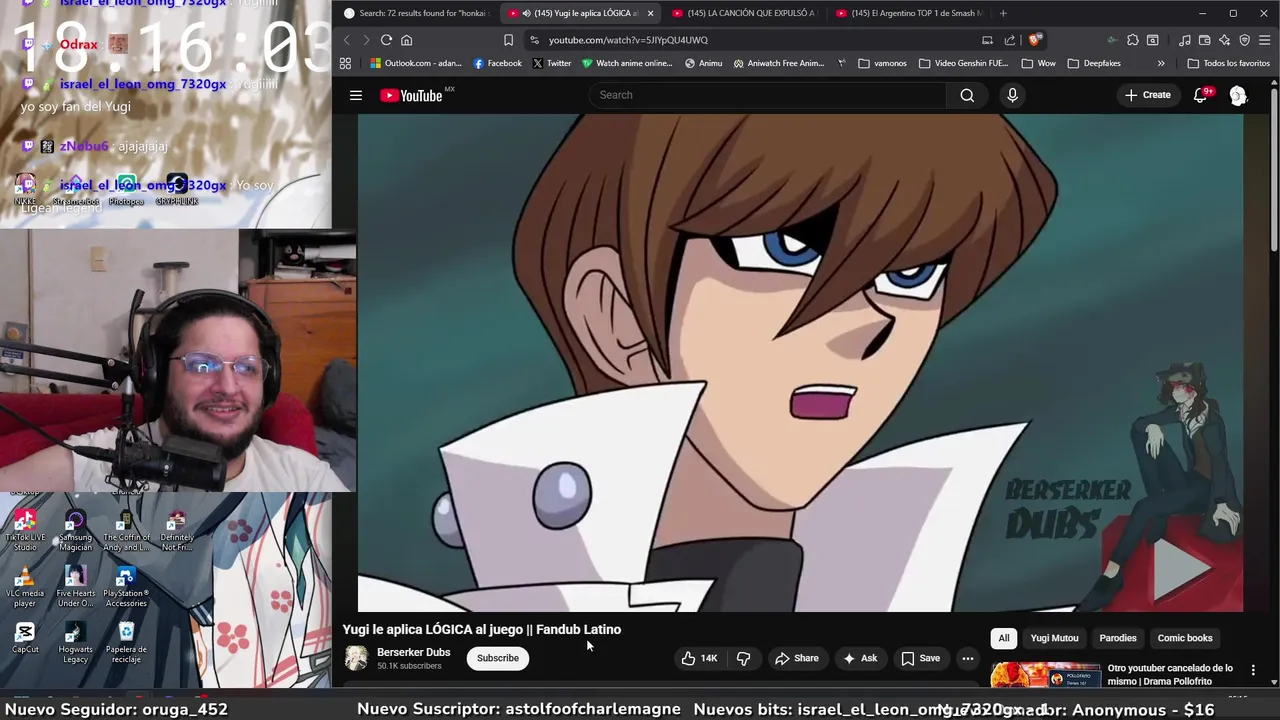Screen dimensions: 1280x720
Task: Select the Yugi Mutou filter chip
Action: (1054, 638)
